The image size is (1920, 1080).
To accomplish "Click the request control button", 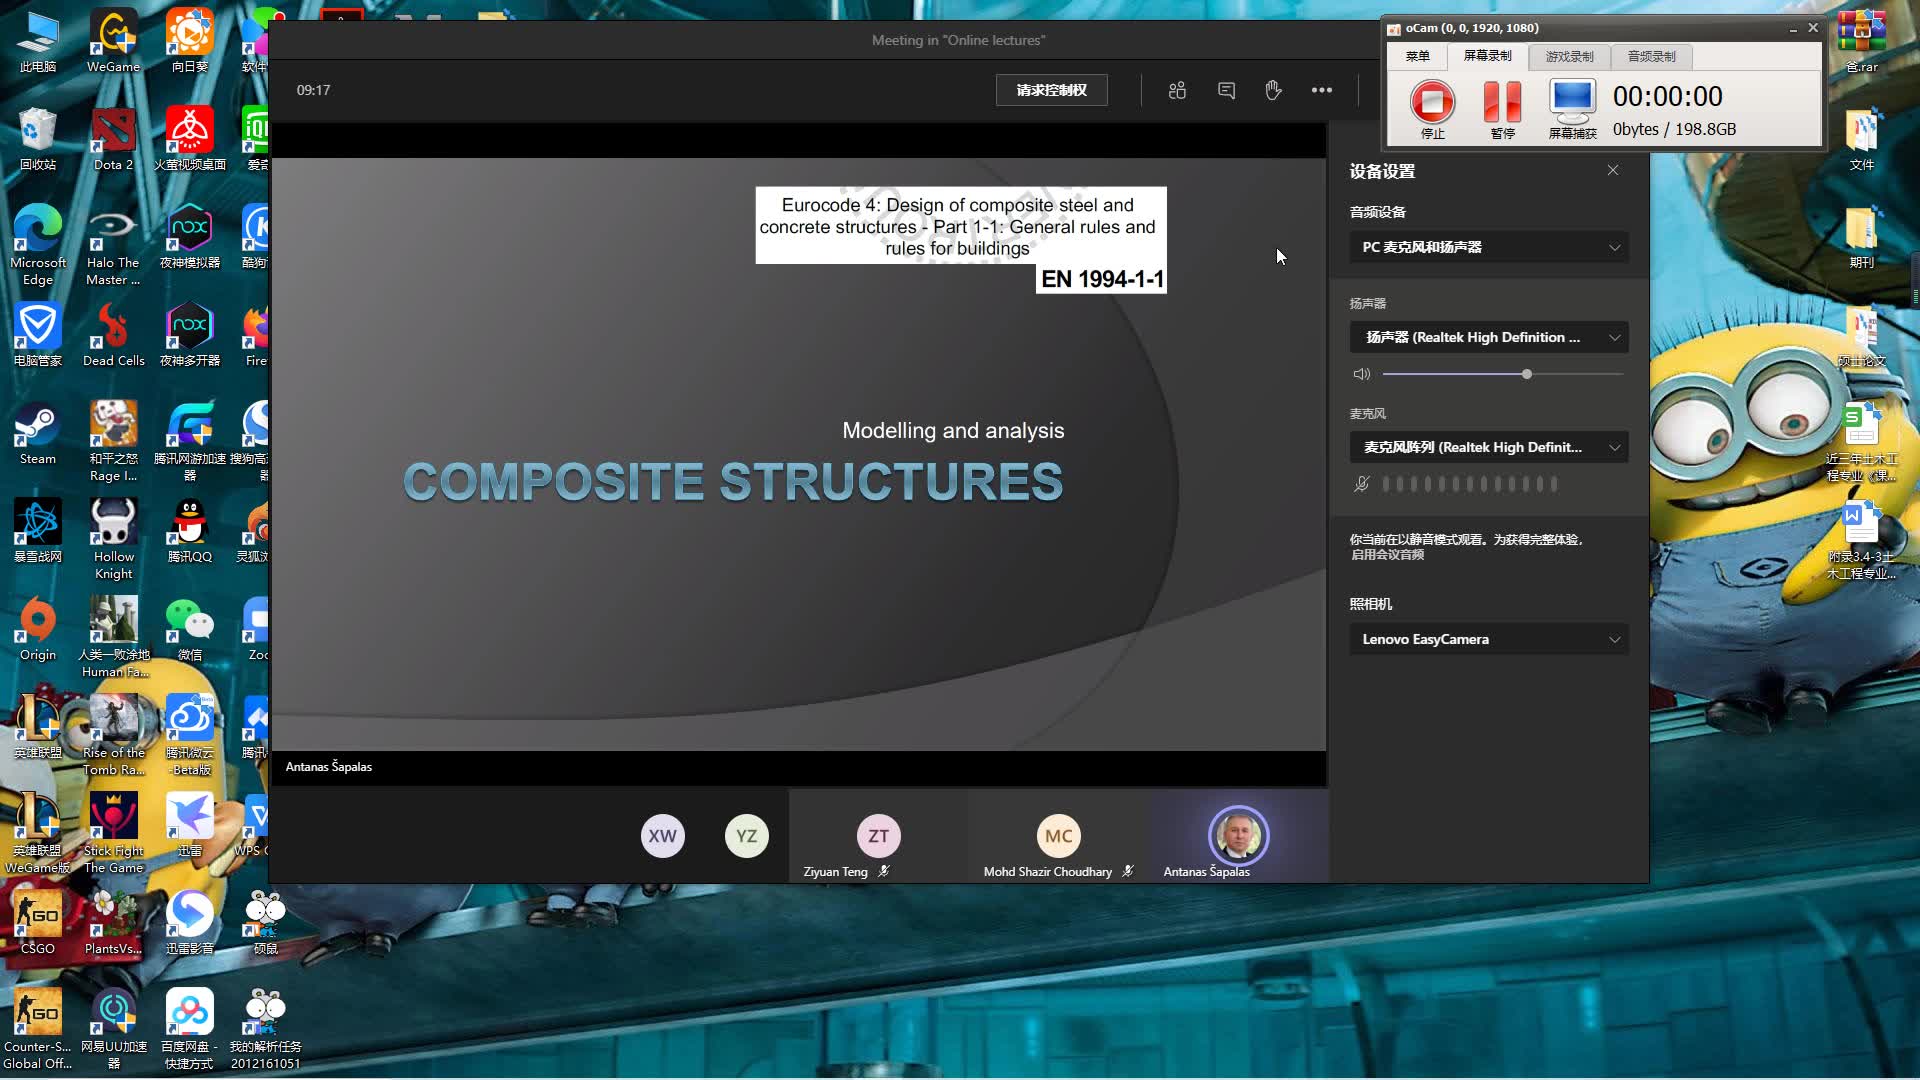I will (1051, 90).
